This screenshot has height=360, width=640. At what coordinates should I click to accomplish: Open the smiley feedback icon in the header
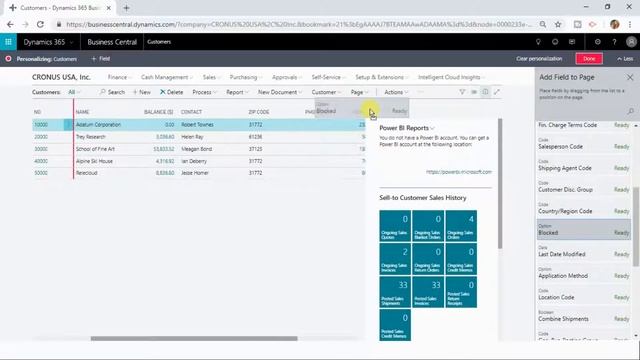coord(555,42)
